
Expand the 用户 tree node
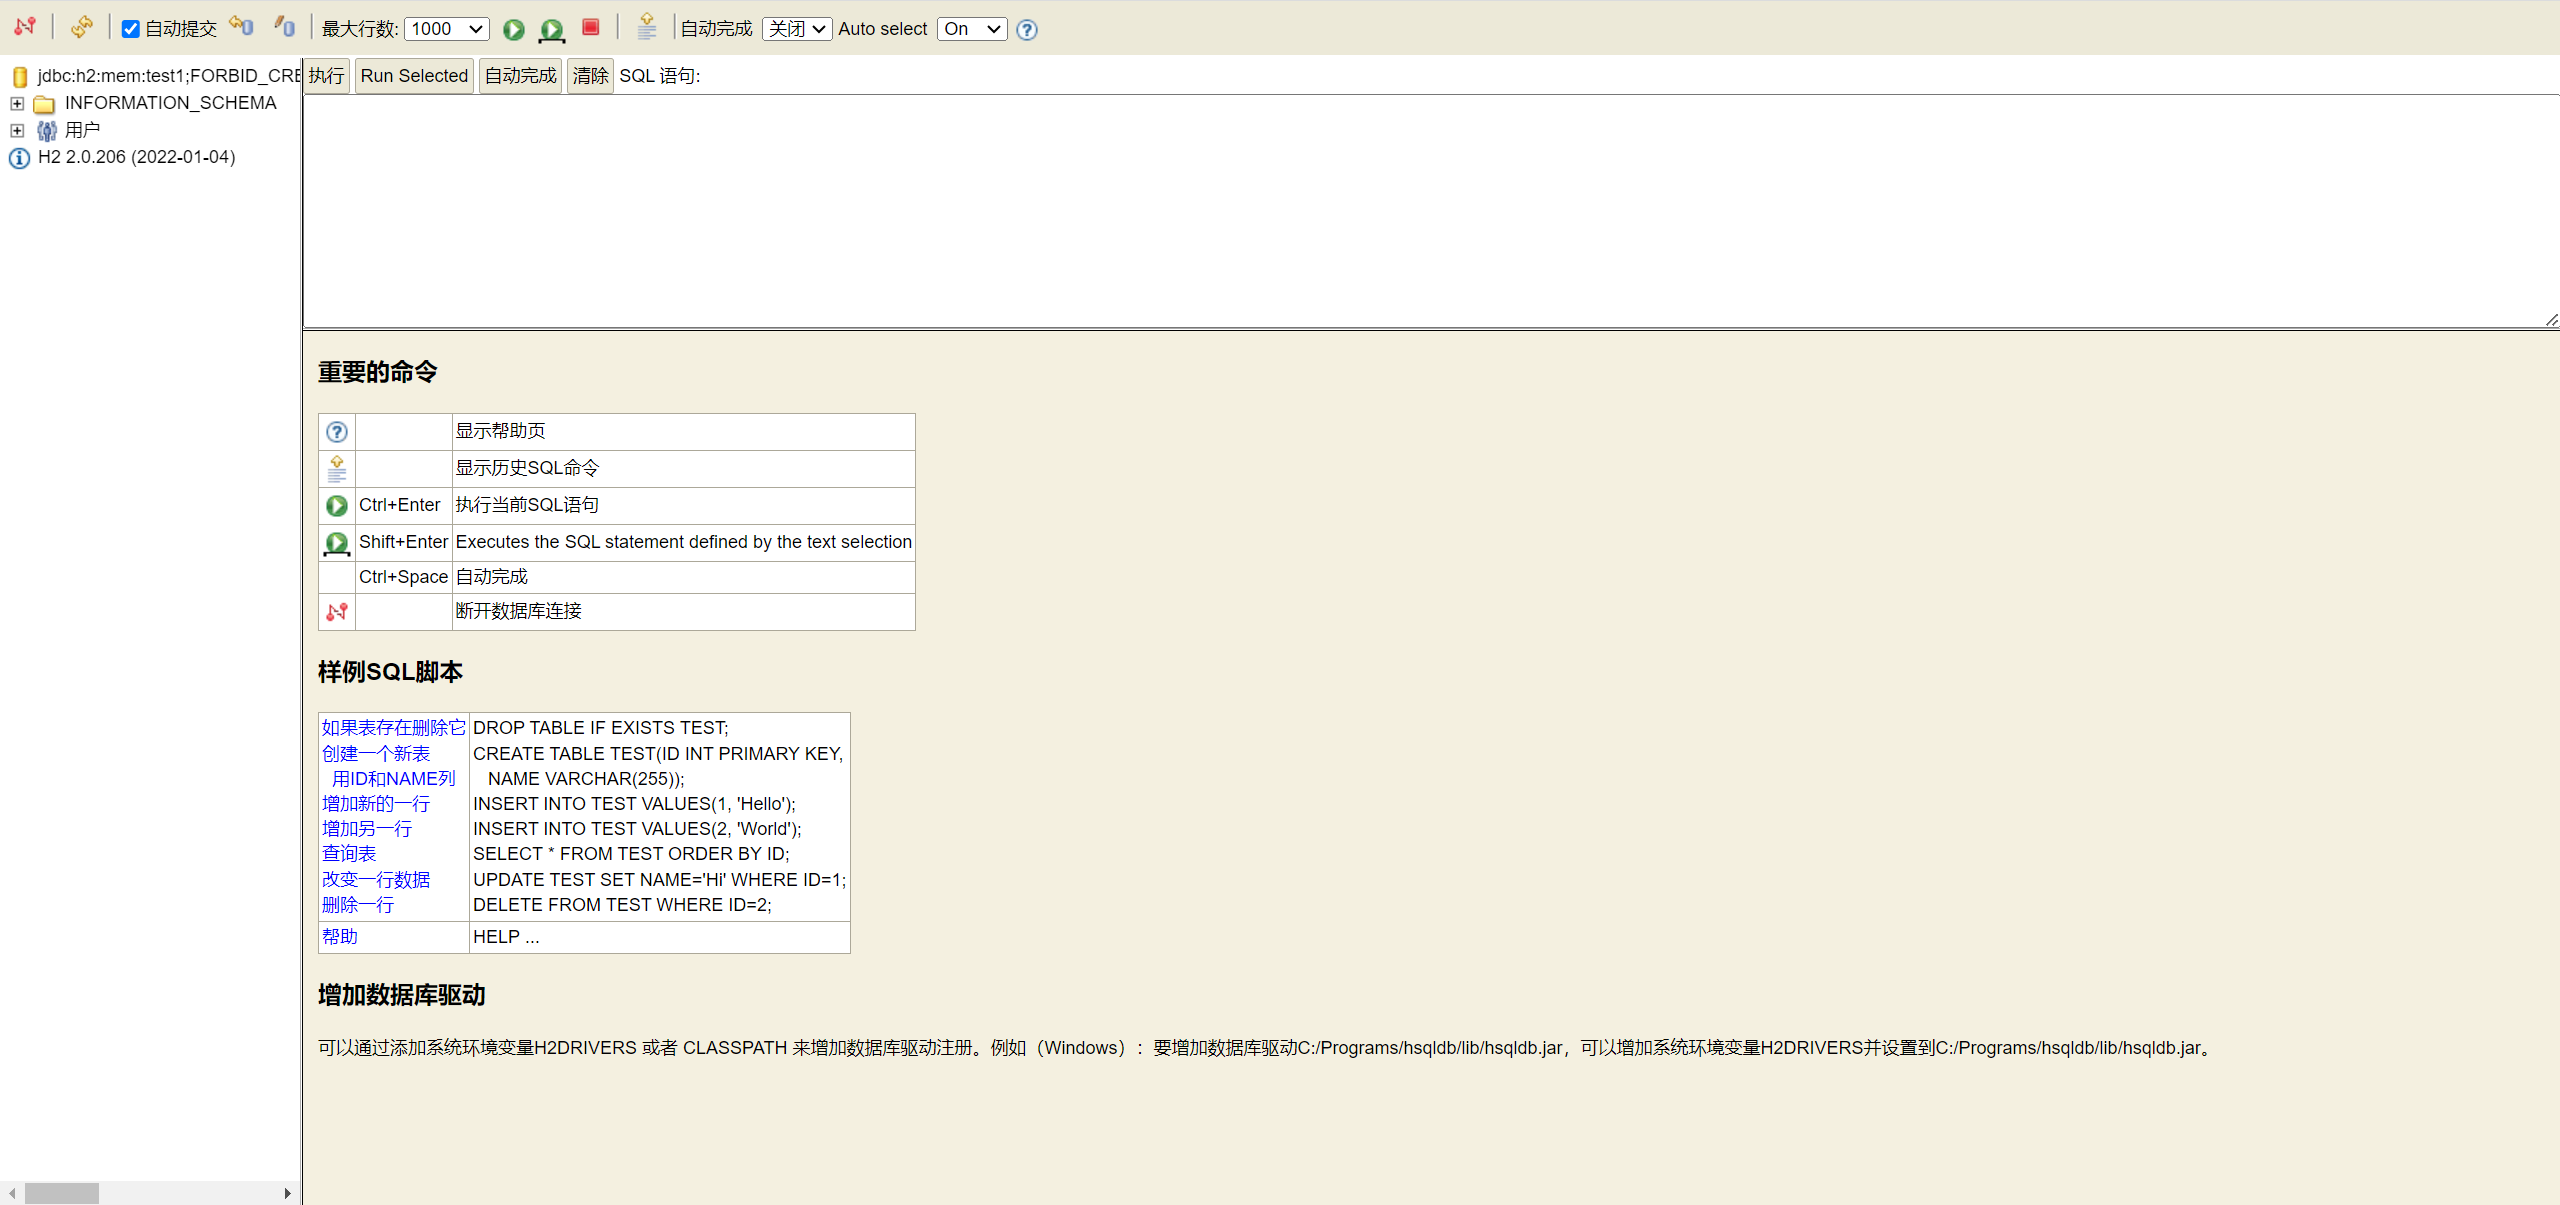tap(17, 130)
